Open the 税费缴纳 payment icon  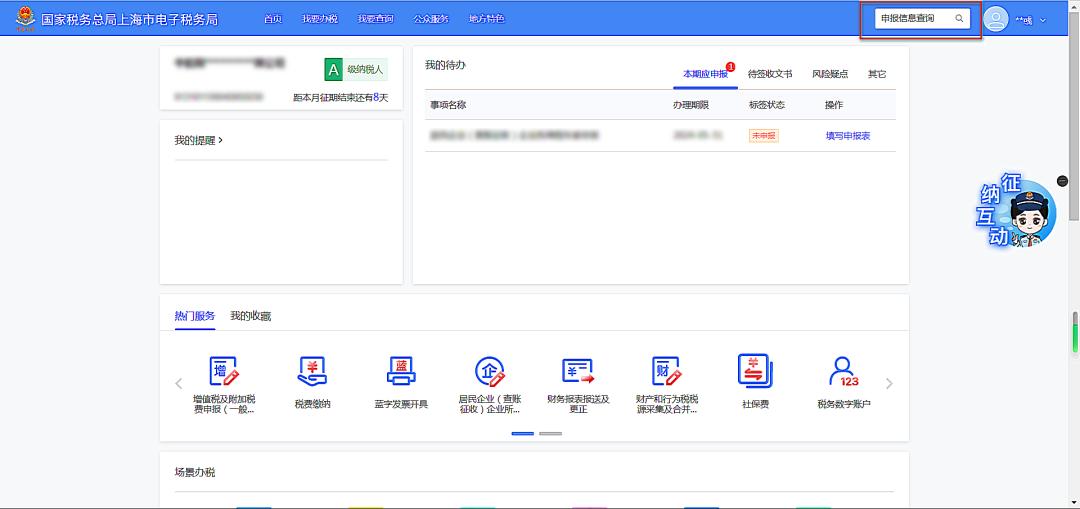pos(312,372)
